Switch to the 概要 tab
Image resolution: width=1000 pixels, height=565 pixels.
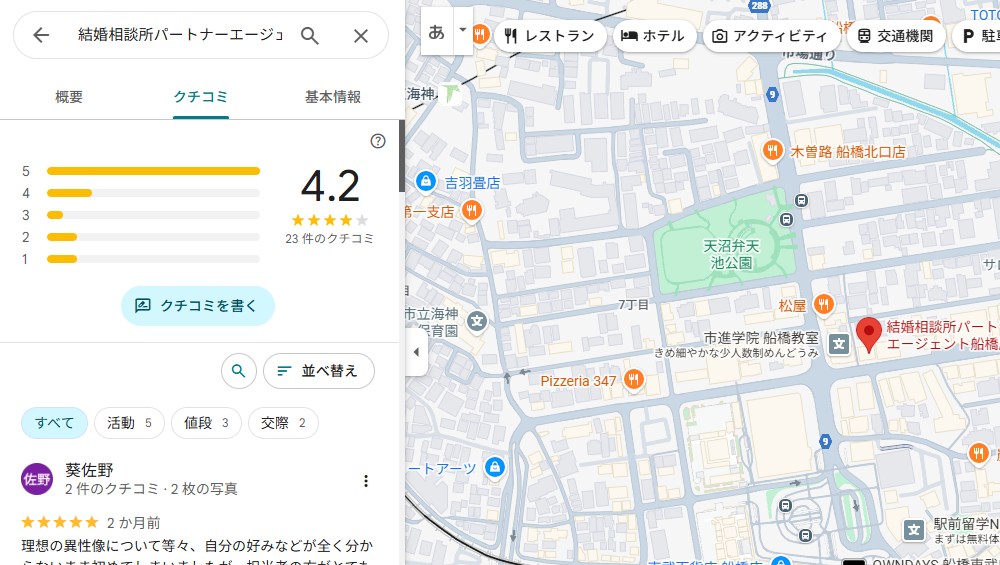[x=69, y=97]
